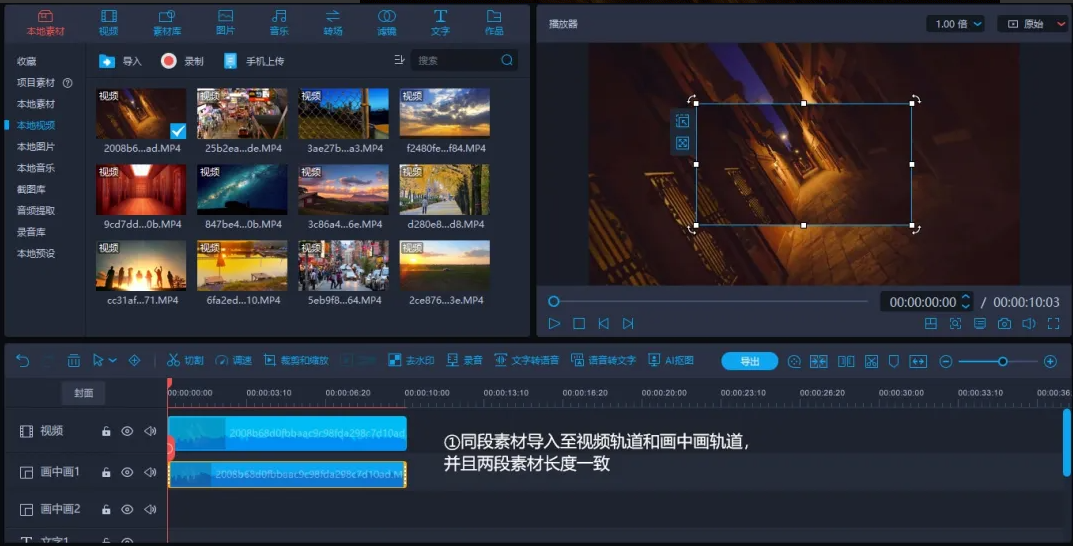The width and height of the screenshot is (1073, 546).
Task: Enter fullscreen preview mode
Action: coord(1054,324)
